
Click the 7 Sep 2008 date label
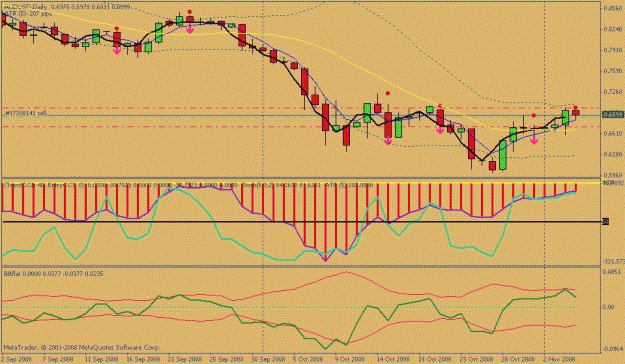[57, 359]
